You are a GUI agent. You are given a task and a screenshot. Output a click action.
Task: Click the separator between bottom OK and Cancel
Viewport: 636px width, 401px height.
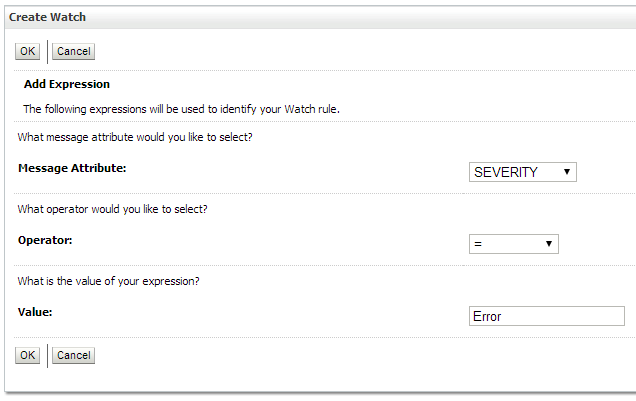point(47,355)
